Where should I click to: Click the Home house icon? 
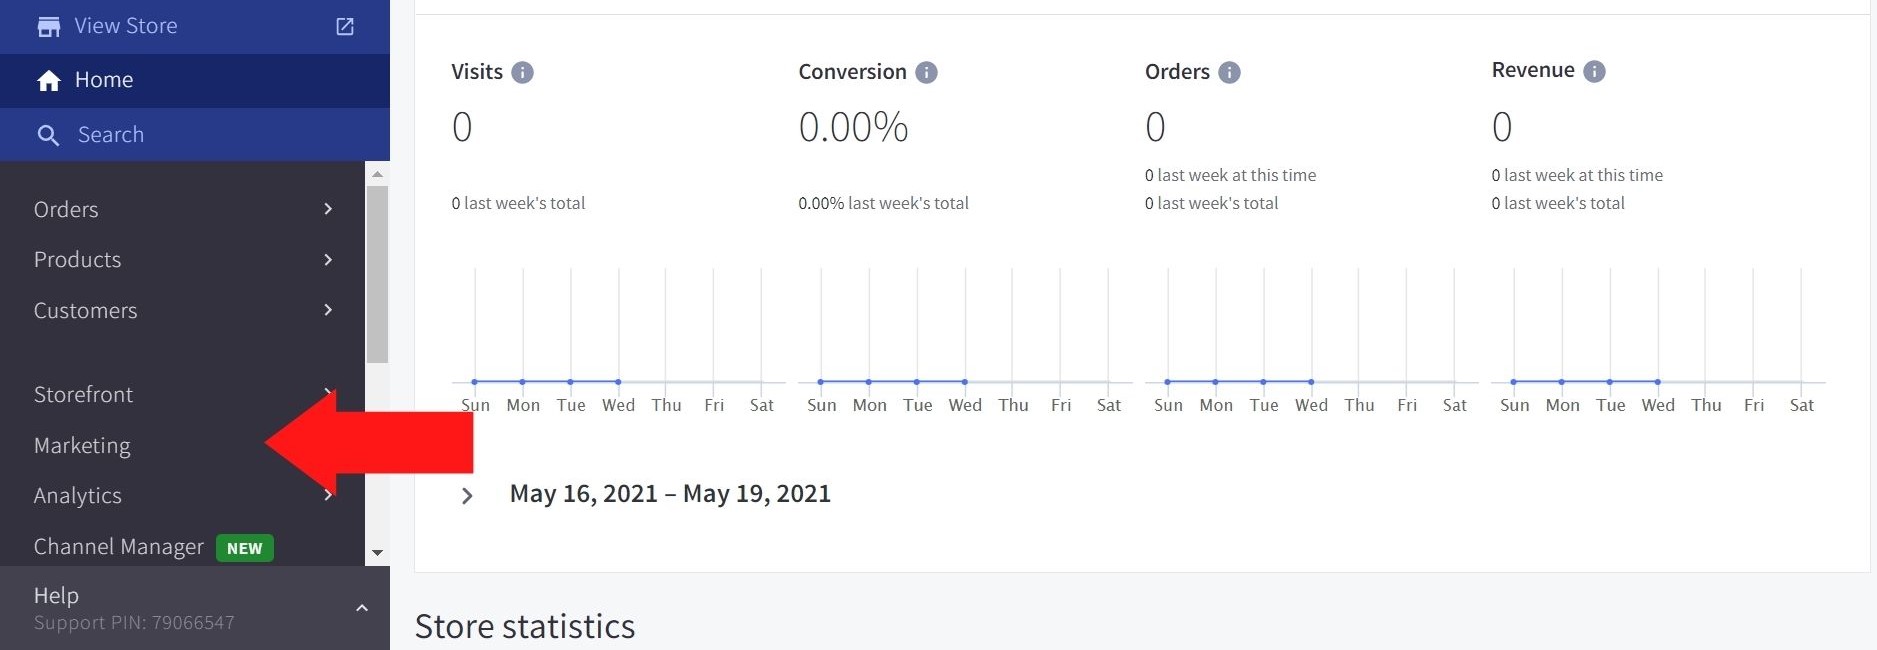coord(49,81)
